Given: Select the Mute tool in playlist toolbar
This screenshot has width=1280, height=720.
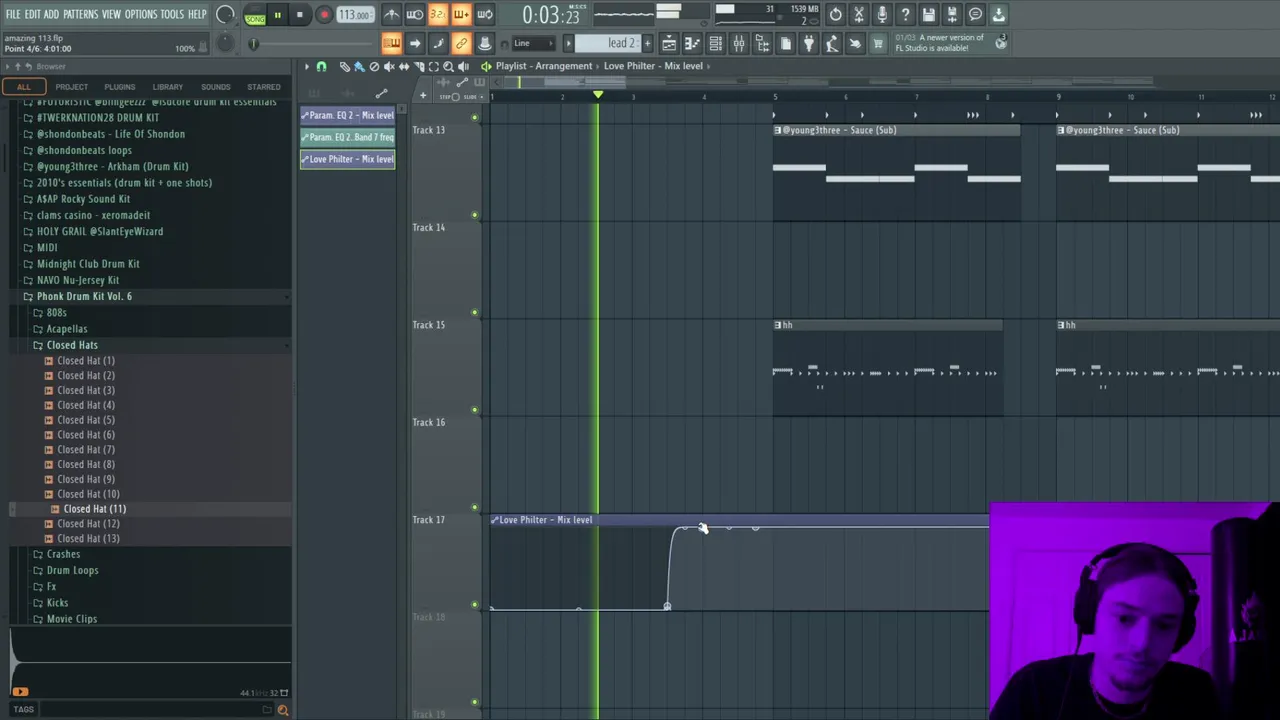Looking at the screenshot, I should tap(389, 66).
